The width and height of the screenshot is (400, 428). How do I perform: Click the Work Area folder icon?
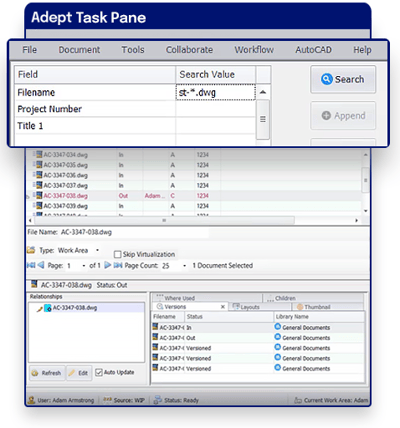coord(31,250)
